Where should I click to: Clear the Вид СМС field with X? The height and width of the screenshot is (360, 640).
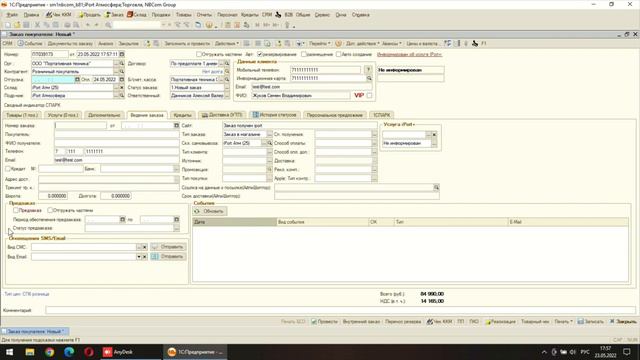click(x=144, y=247)
